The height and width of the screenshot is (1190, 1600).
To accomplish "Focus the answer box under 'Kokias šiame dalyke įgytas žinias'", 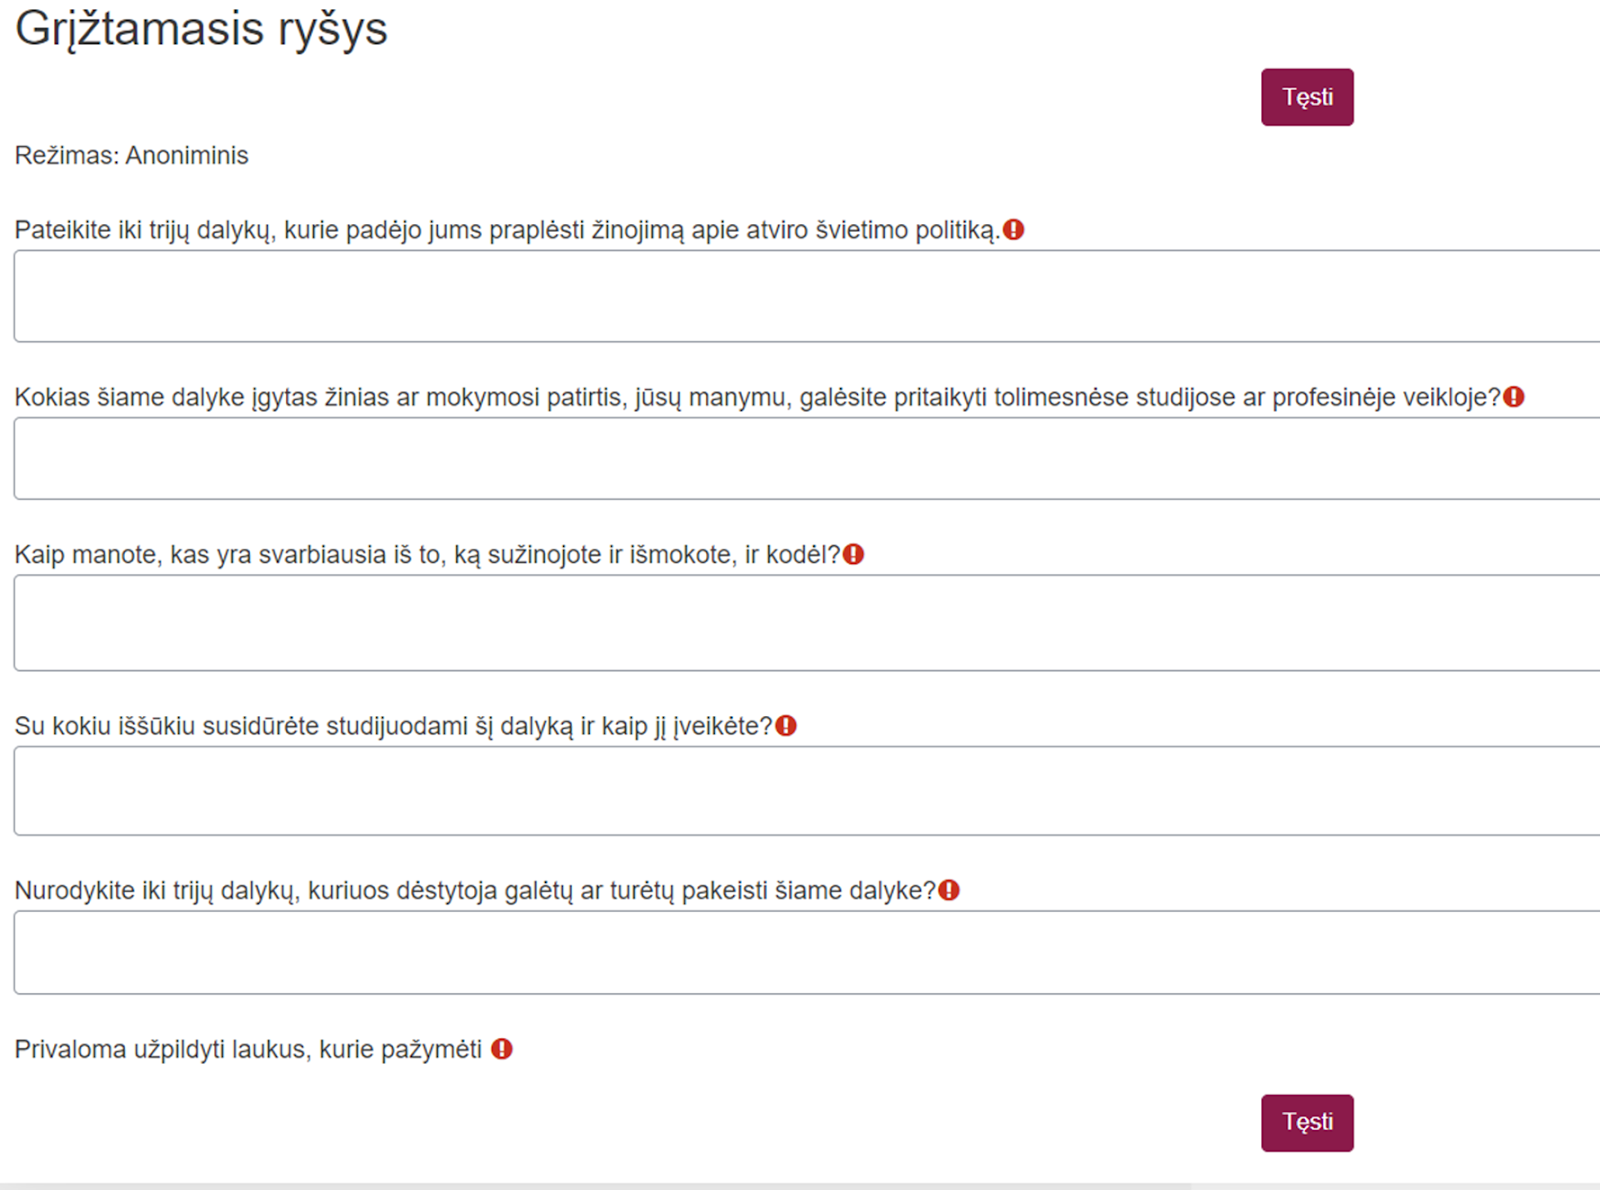I will pos(807,458).
